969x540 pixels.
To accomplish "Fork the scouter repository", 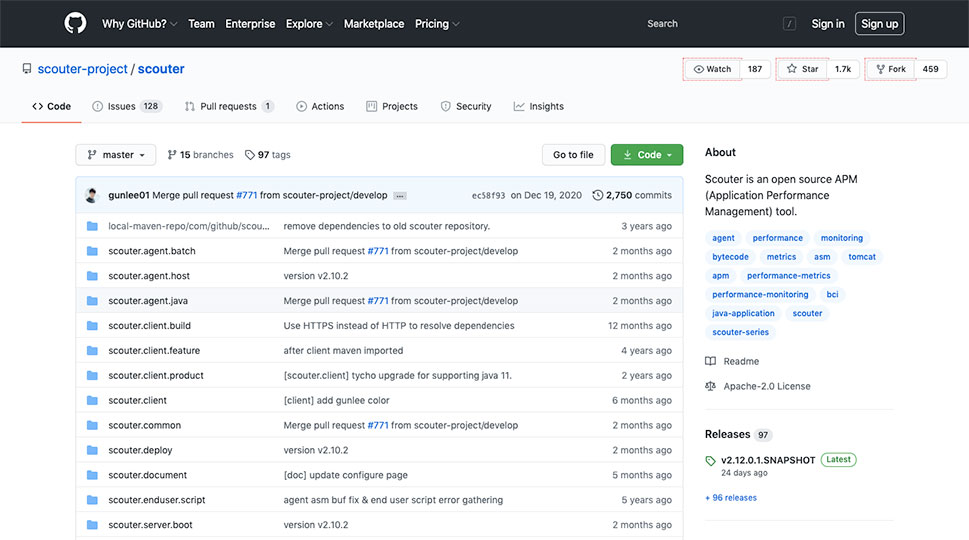I will coord(891,69).
